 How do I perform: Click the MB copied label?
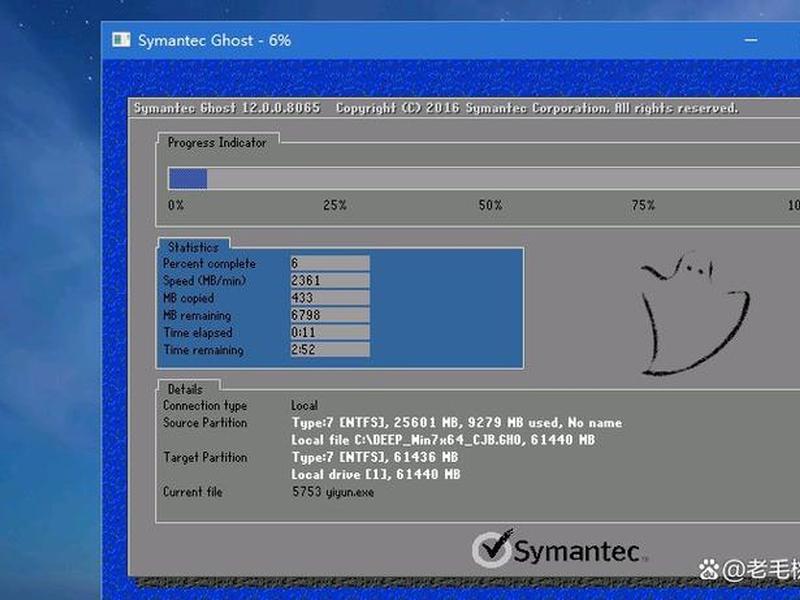pos(188,298)
